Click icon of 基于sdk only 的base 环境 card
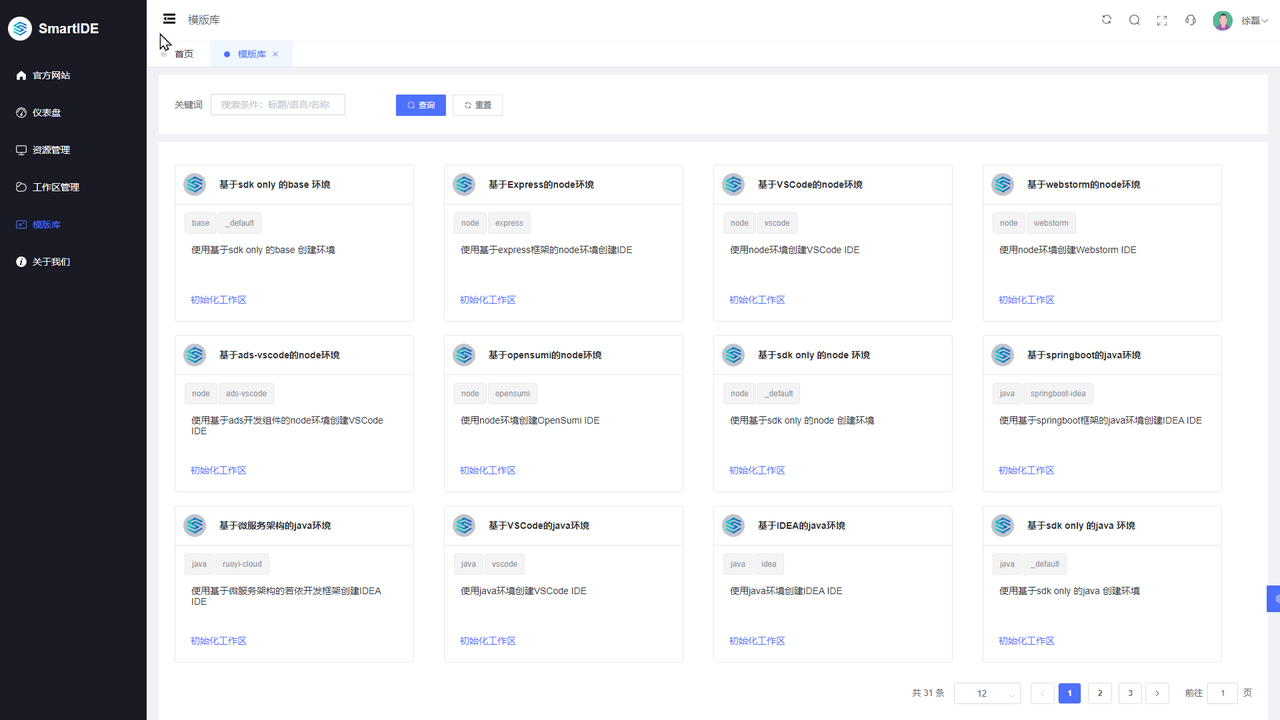Screen dimensions: 1280x720 [x=194, y=184]
